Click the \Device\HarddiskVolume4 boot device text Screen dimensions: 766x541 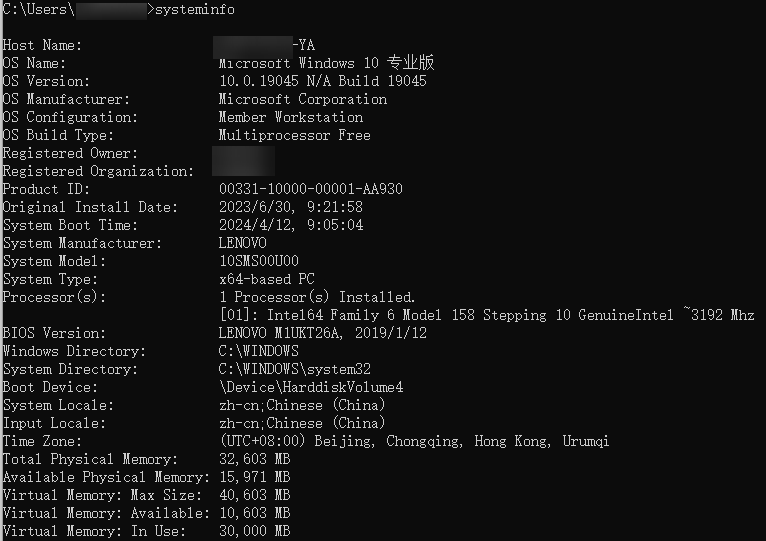click(310, 387)
